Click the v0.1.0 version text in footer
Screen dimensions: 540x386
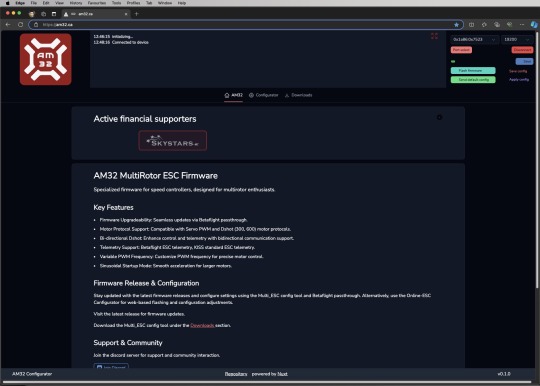(x=504, y=374)
